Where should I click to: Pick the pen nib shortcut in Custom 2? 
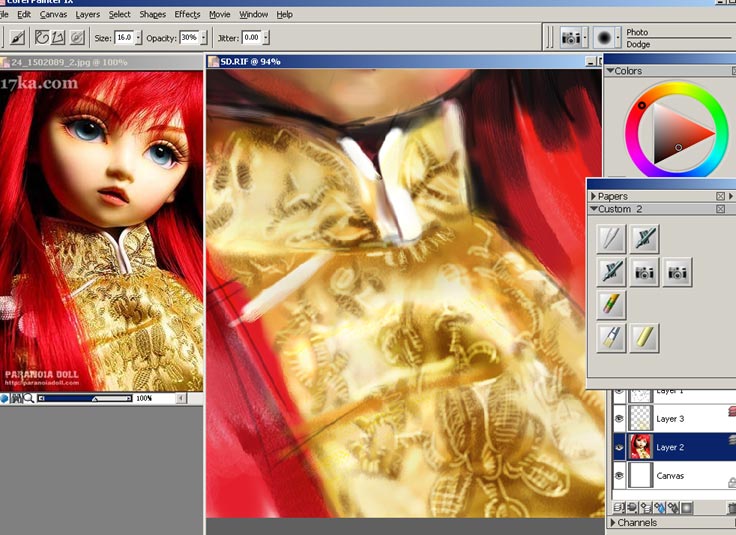(611, 238)
